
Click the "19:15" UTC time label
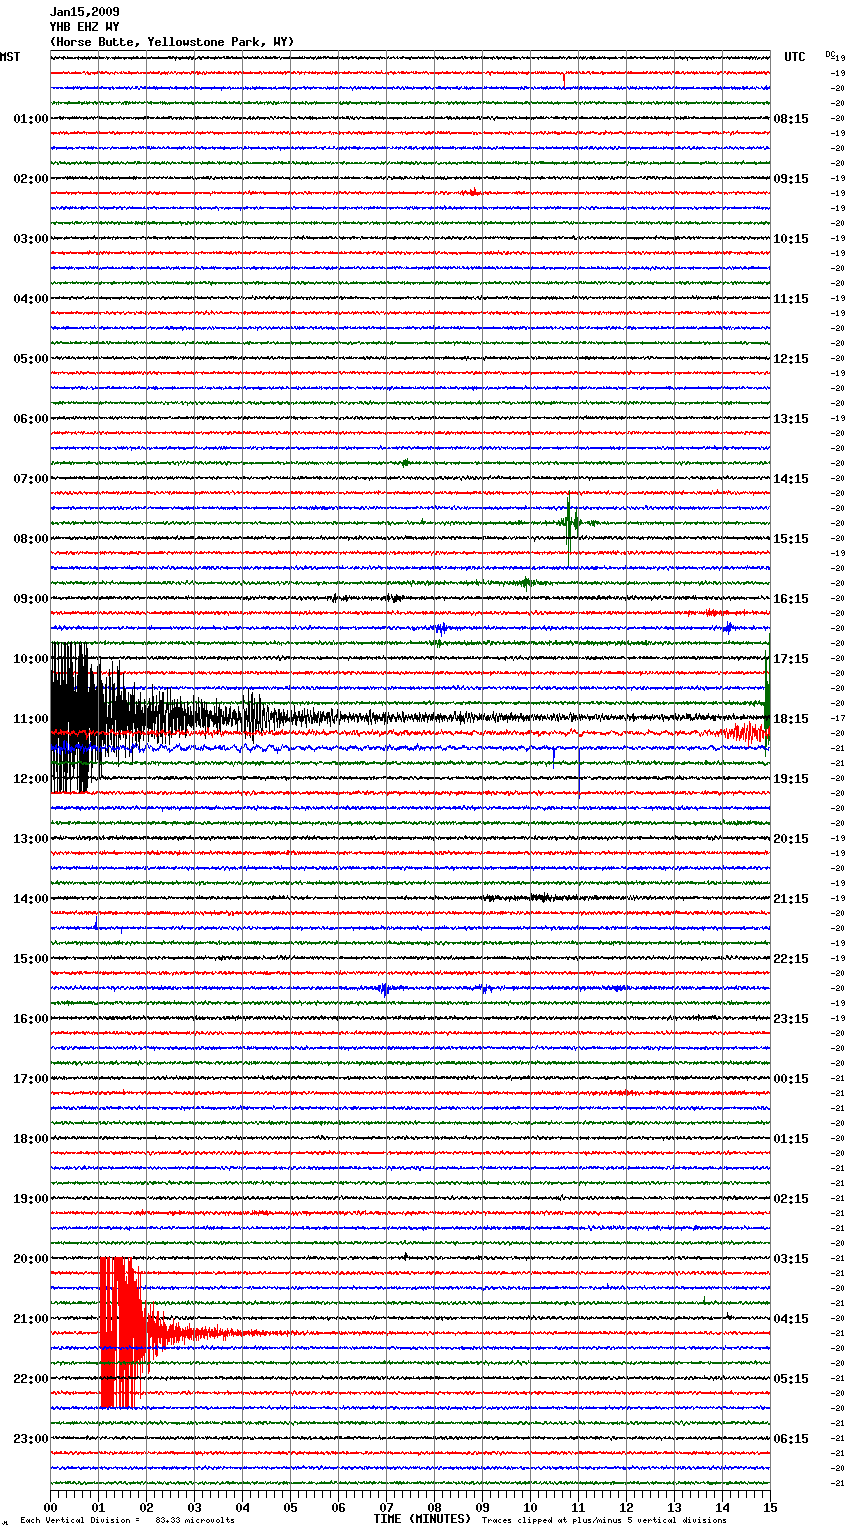(791, 779)
